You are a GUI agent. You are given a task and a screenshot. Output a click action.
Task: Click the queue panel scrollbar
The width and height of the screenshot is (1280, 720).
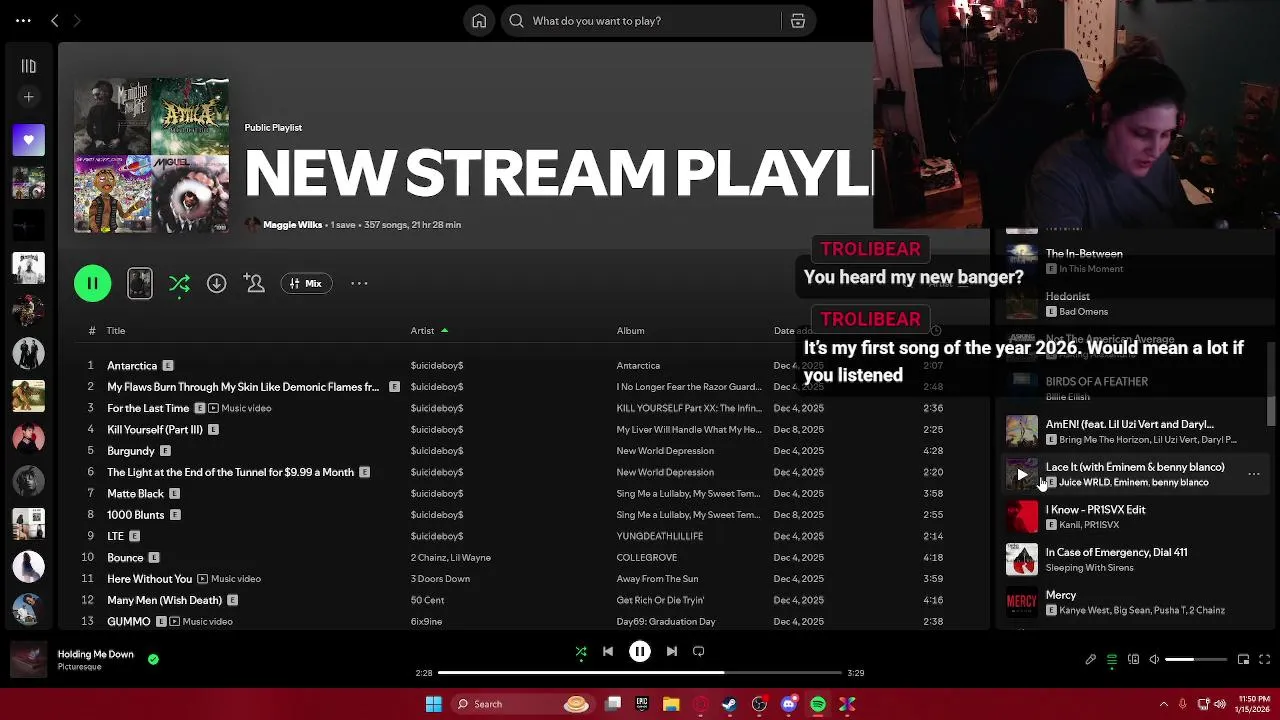1272,384
